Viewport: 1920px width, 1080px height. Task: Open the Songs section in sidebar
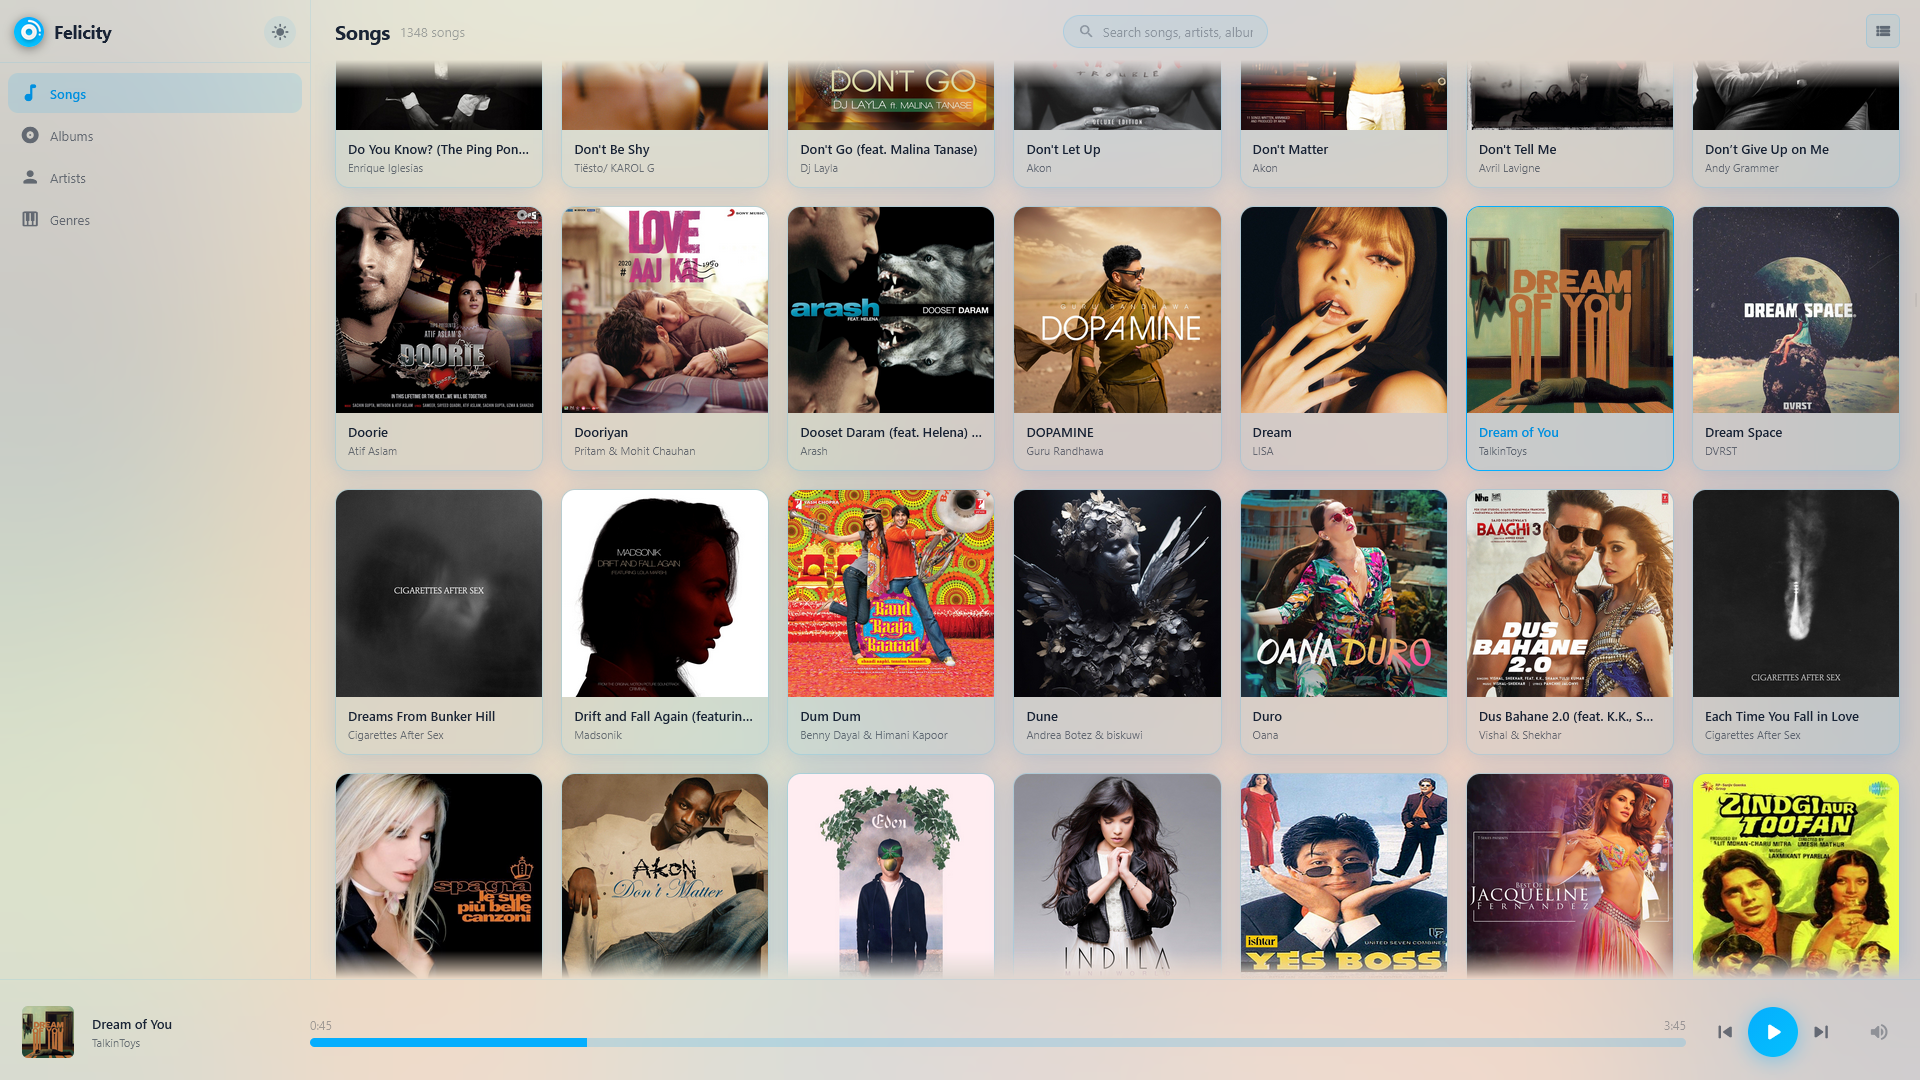pyautogui.click(x=155, y=93)
